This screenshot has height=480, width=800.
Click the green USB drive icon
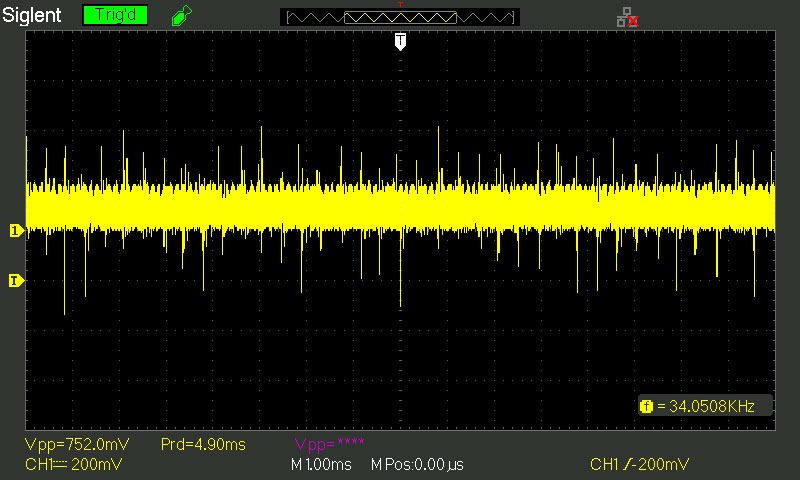click(182, 15)
